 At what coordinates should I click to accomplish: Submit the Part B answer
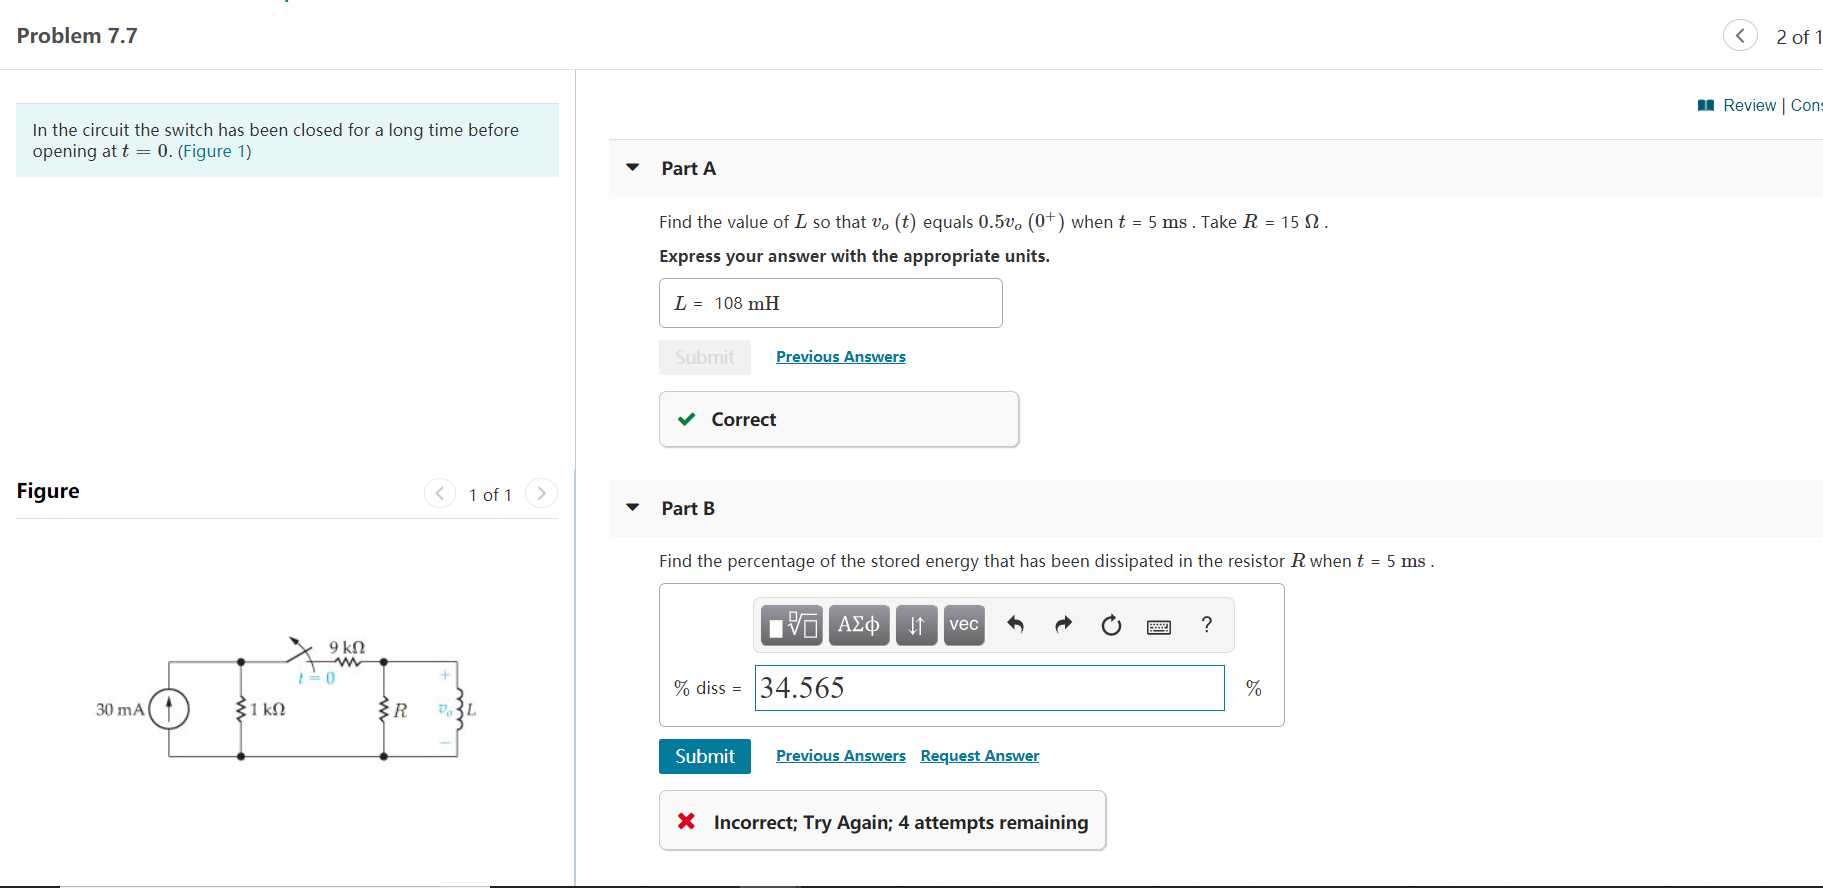pos(705,756)
